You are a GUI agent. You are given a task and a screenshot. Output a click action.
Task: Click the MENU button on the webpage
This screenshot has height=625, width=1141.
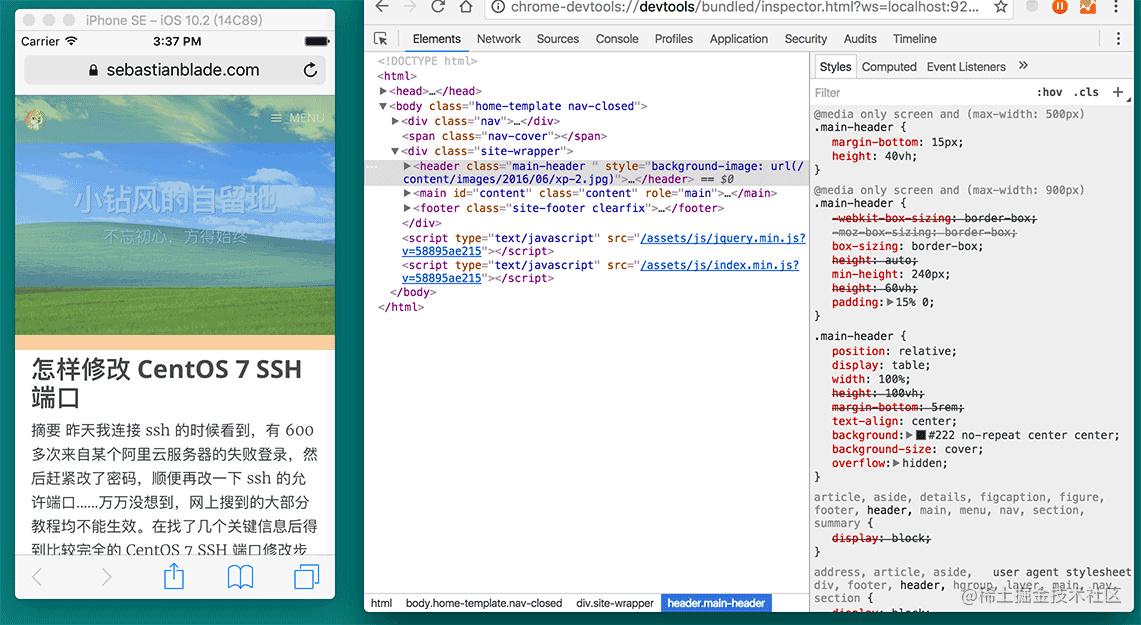click(x=296, y=117)
